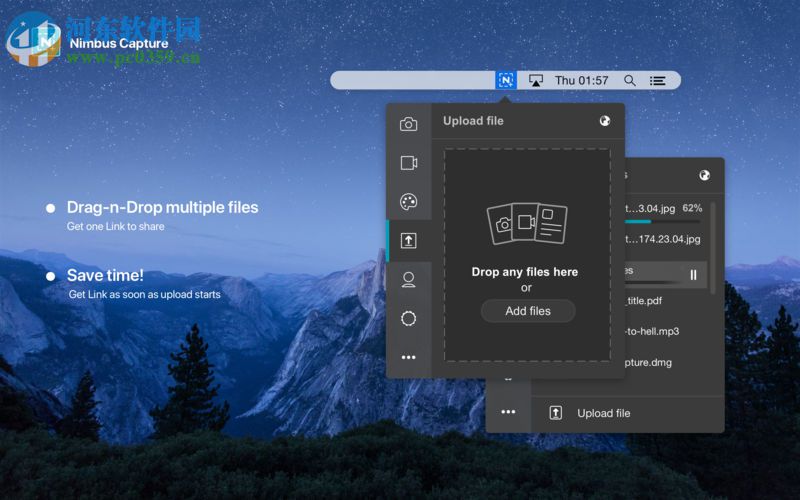The image size is (800, 500).
Task: Click the Thu 01:57 clock in menu bar
Action: [x=582, y=81]
